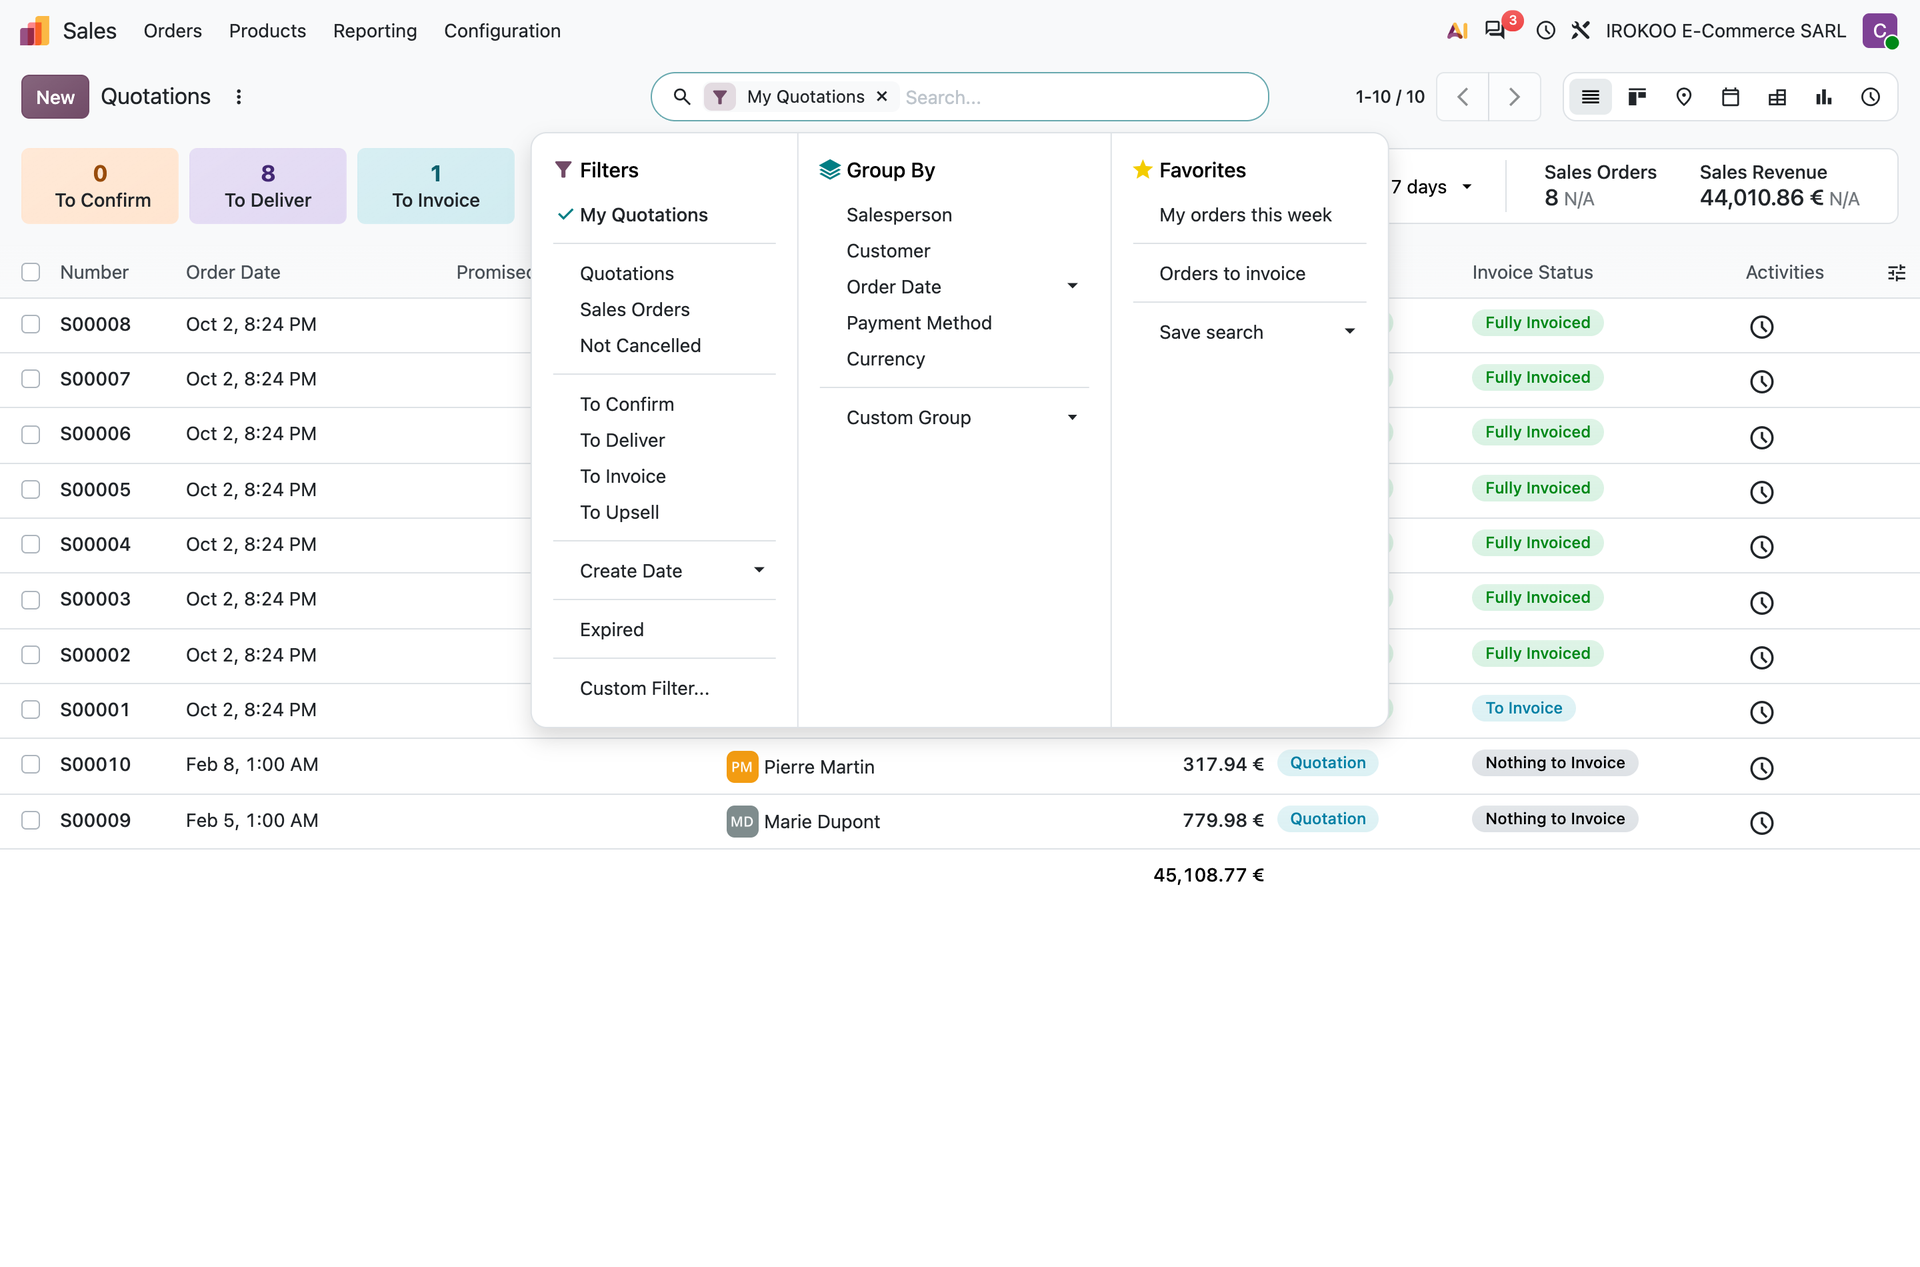This screenshot has height=1267, width=1920.
Task: Select the List view icon
Action: coord(1590,97)
